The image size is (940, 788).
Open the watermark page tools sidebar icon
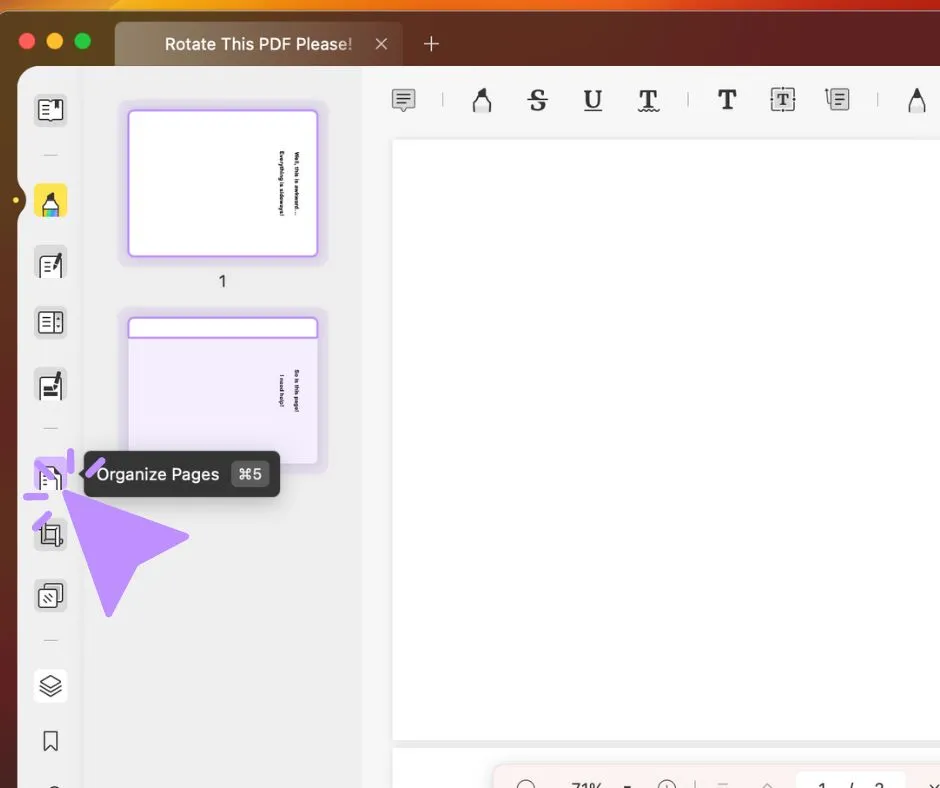click(x=50, y=596)
